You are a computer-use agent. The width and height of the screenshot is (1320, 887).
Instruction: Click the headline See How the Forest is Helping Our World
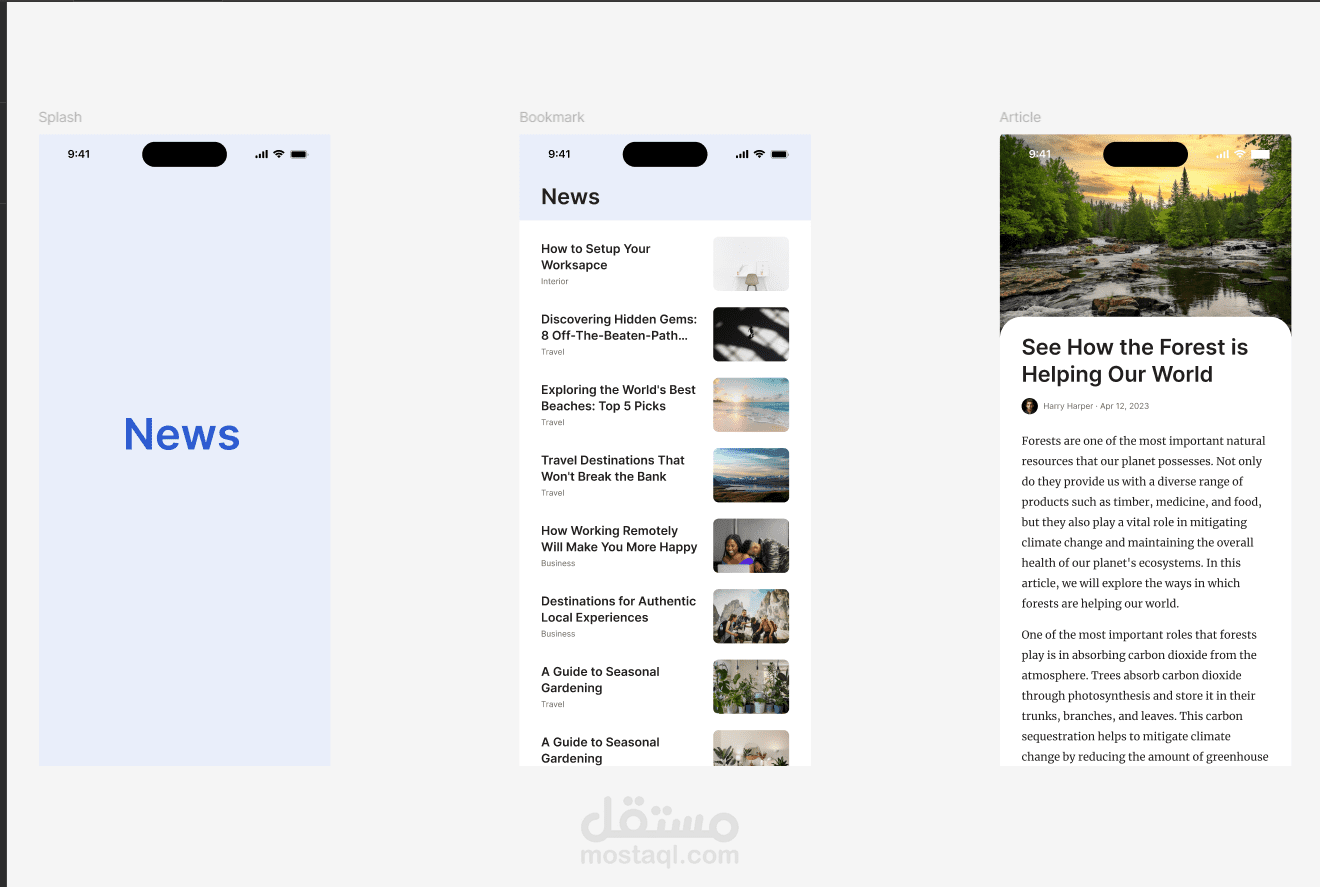coord(1135,360)
